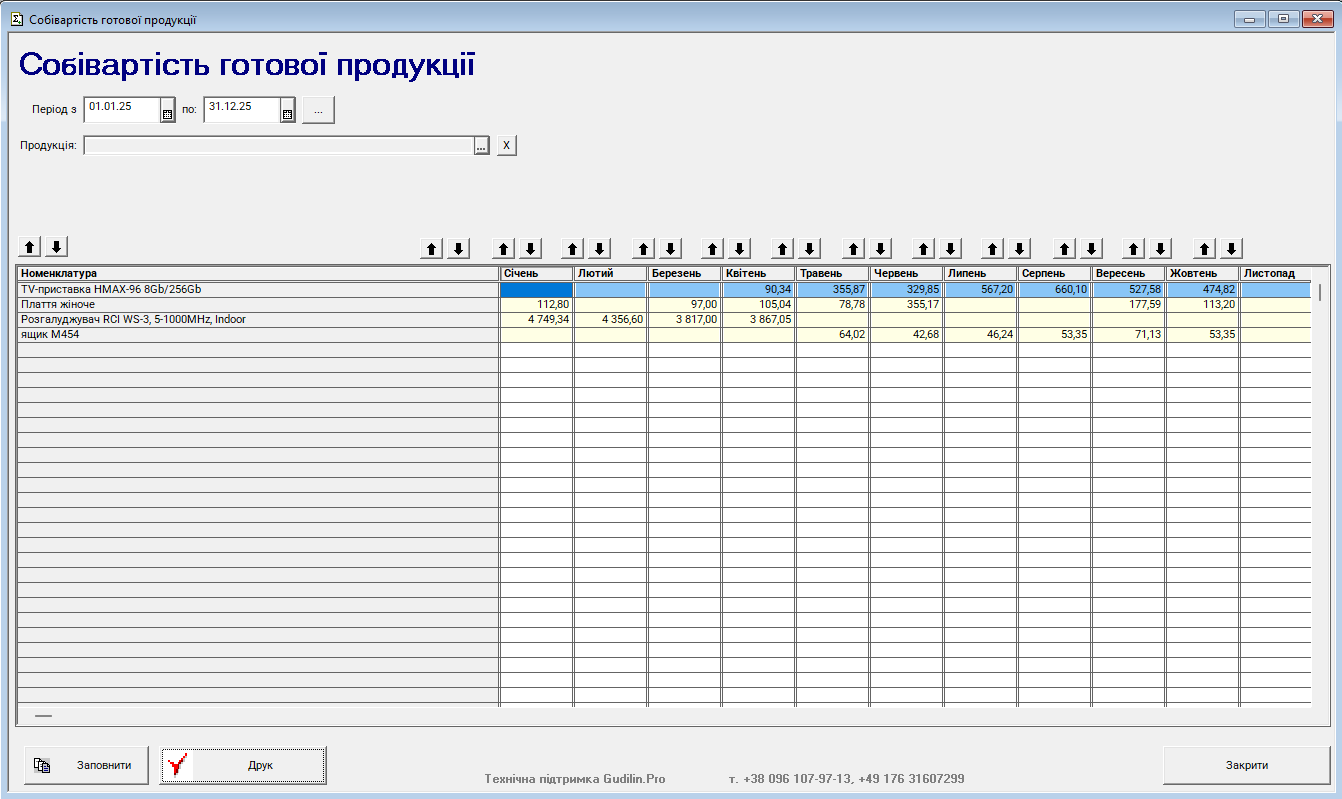1342x799 pixels.
Task: Close the form using the Закрити button
Action: pyautogui.click(x=1246, y=765)
